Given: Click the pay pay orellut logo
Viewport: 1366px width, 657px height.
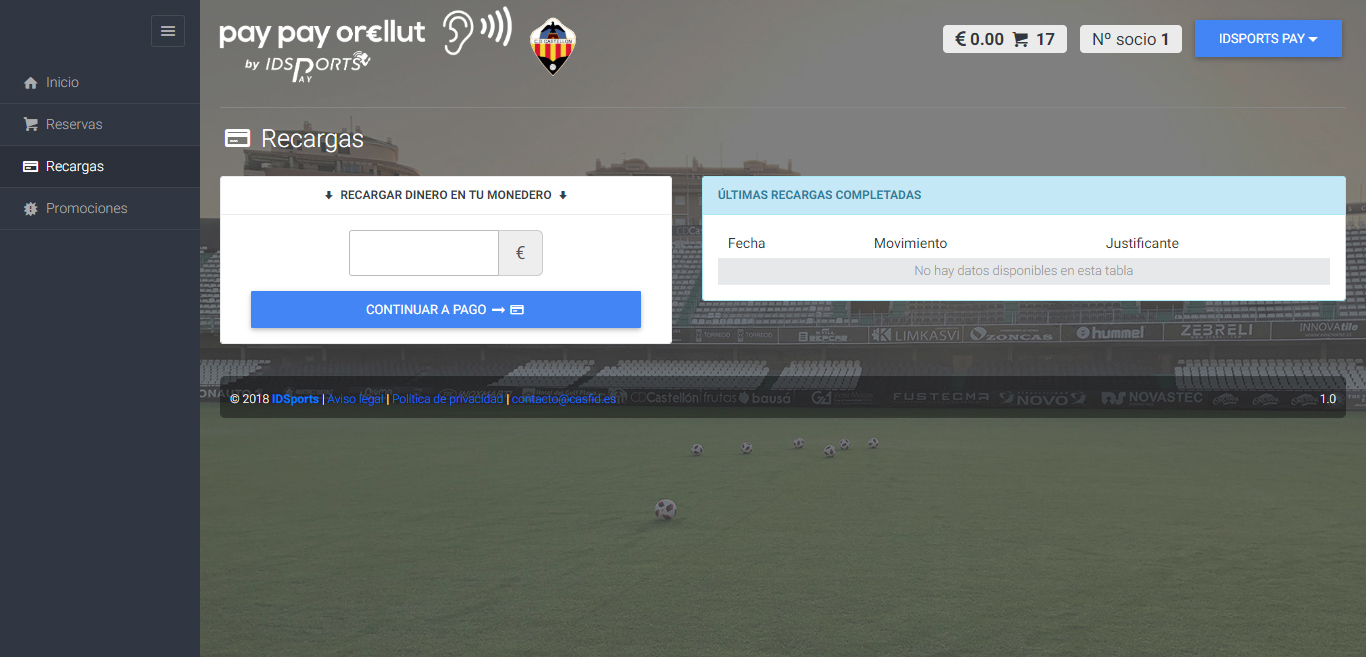Looking at the screenshot, I should tap(366, 46).
